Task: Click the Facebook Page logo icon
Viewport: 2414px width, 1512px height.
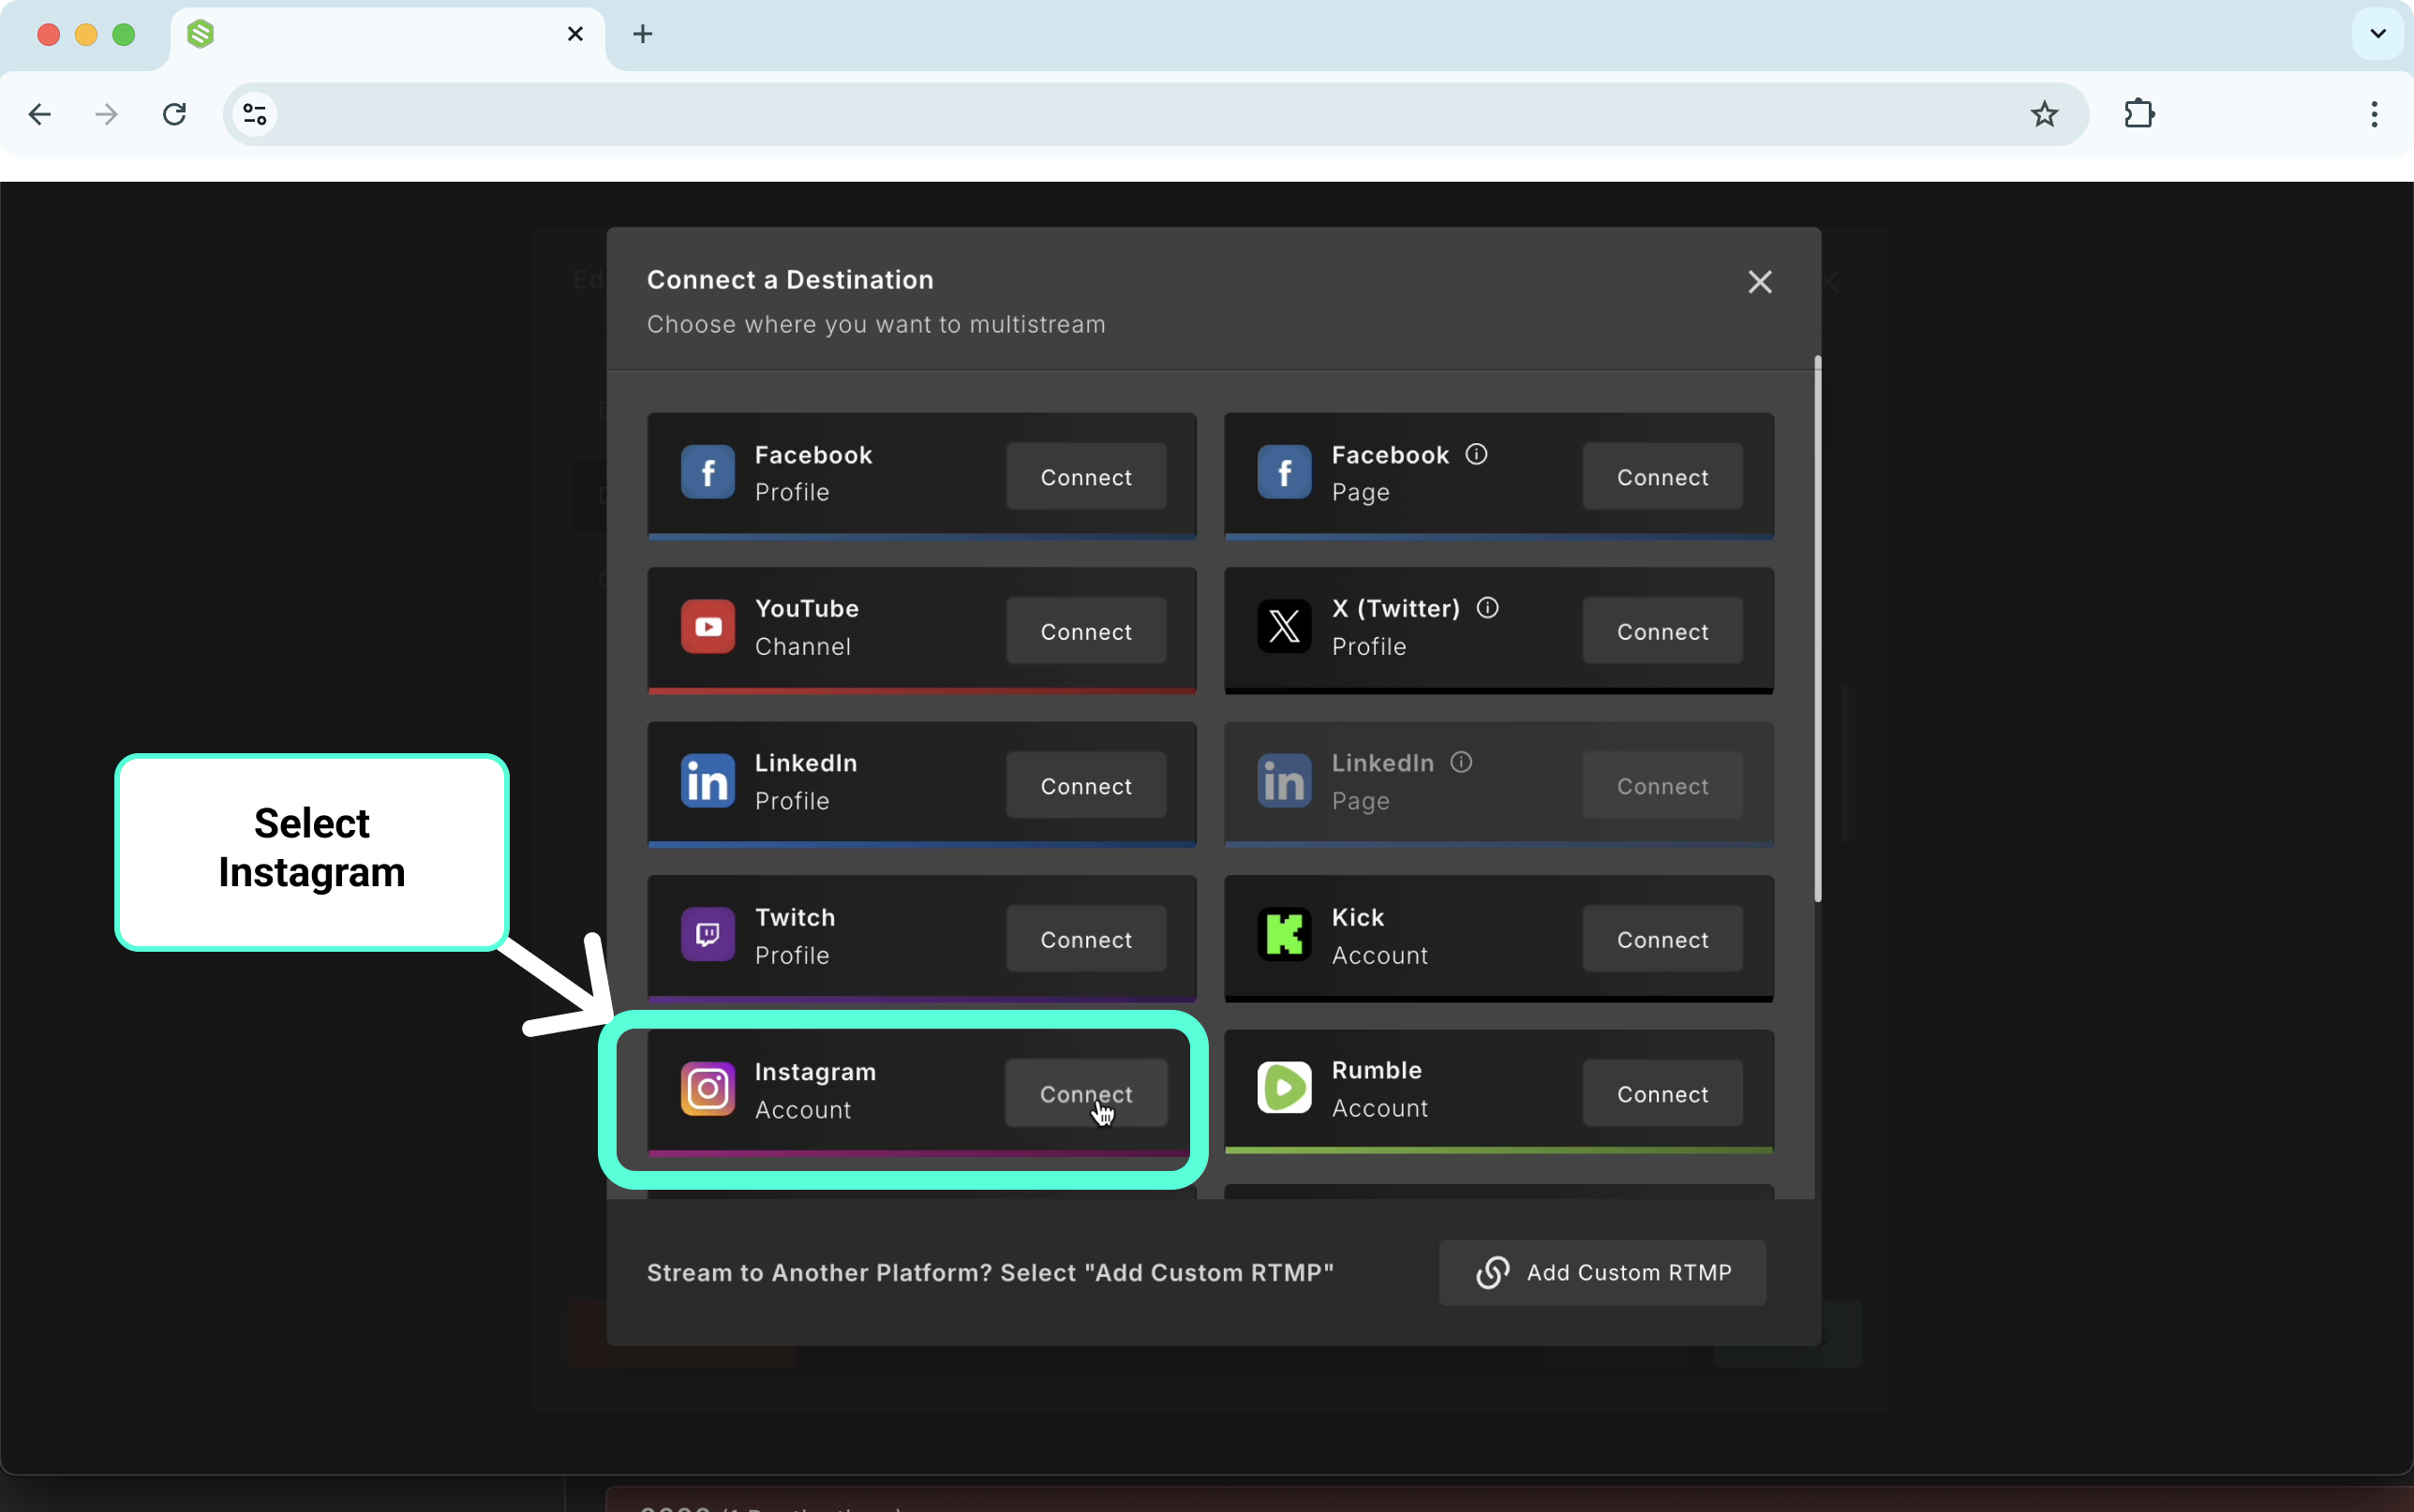Action: coord(1284,472)
